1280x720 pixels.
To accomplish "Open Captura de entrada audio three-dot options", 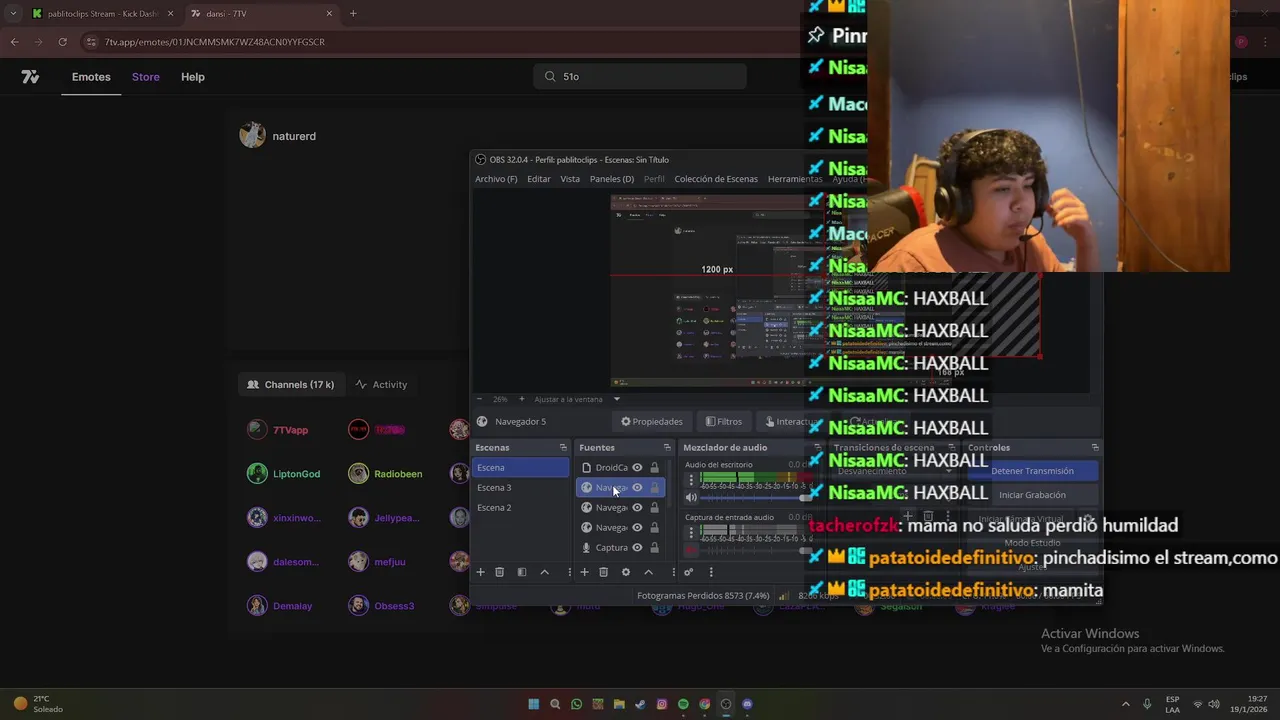I will tap(690, 532).
